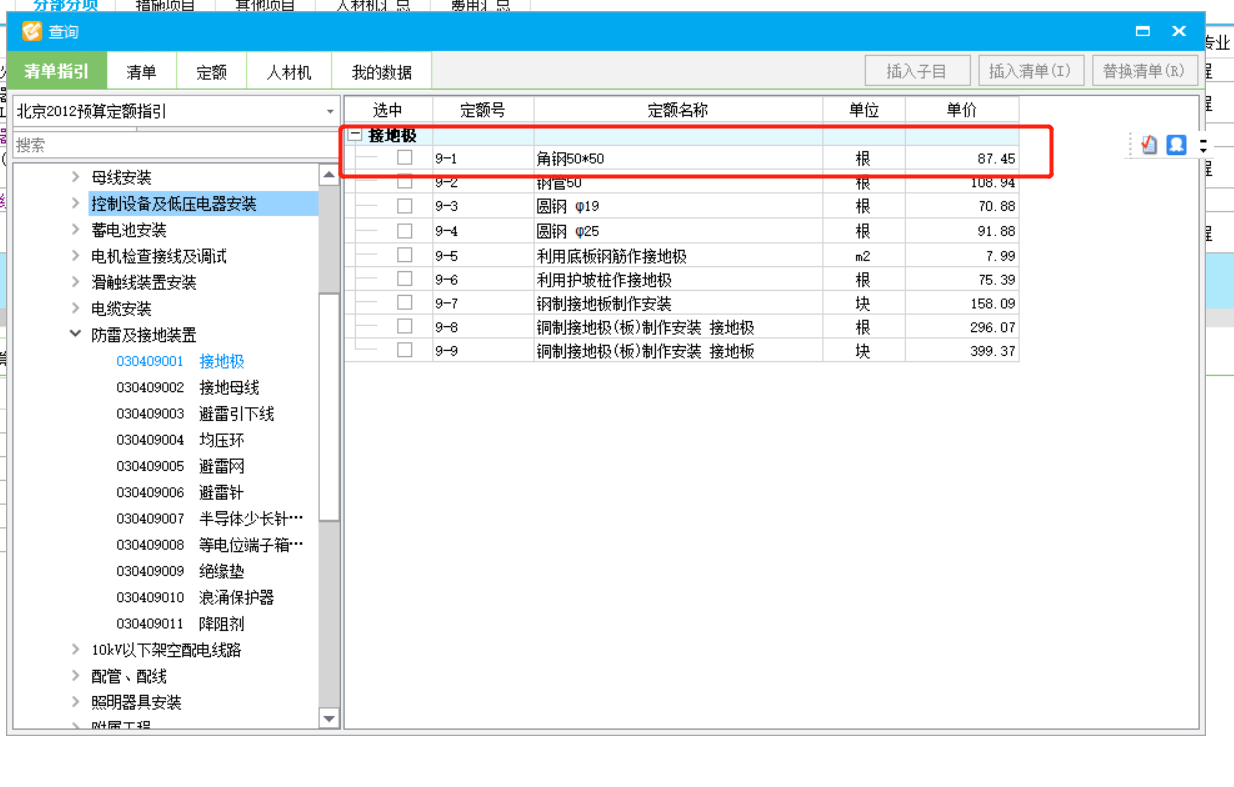Expand the 照明器具安装 node
The height and width of the screenshot is (787, 1234).
click(x=75, y=702)
